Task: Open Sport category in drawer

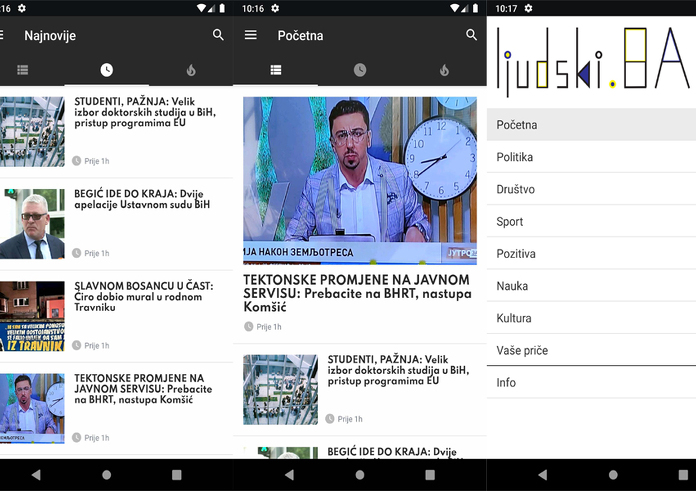Action: [x=591, y=222]
